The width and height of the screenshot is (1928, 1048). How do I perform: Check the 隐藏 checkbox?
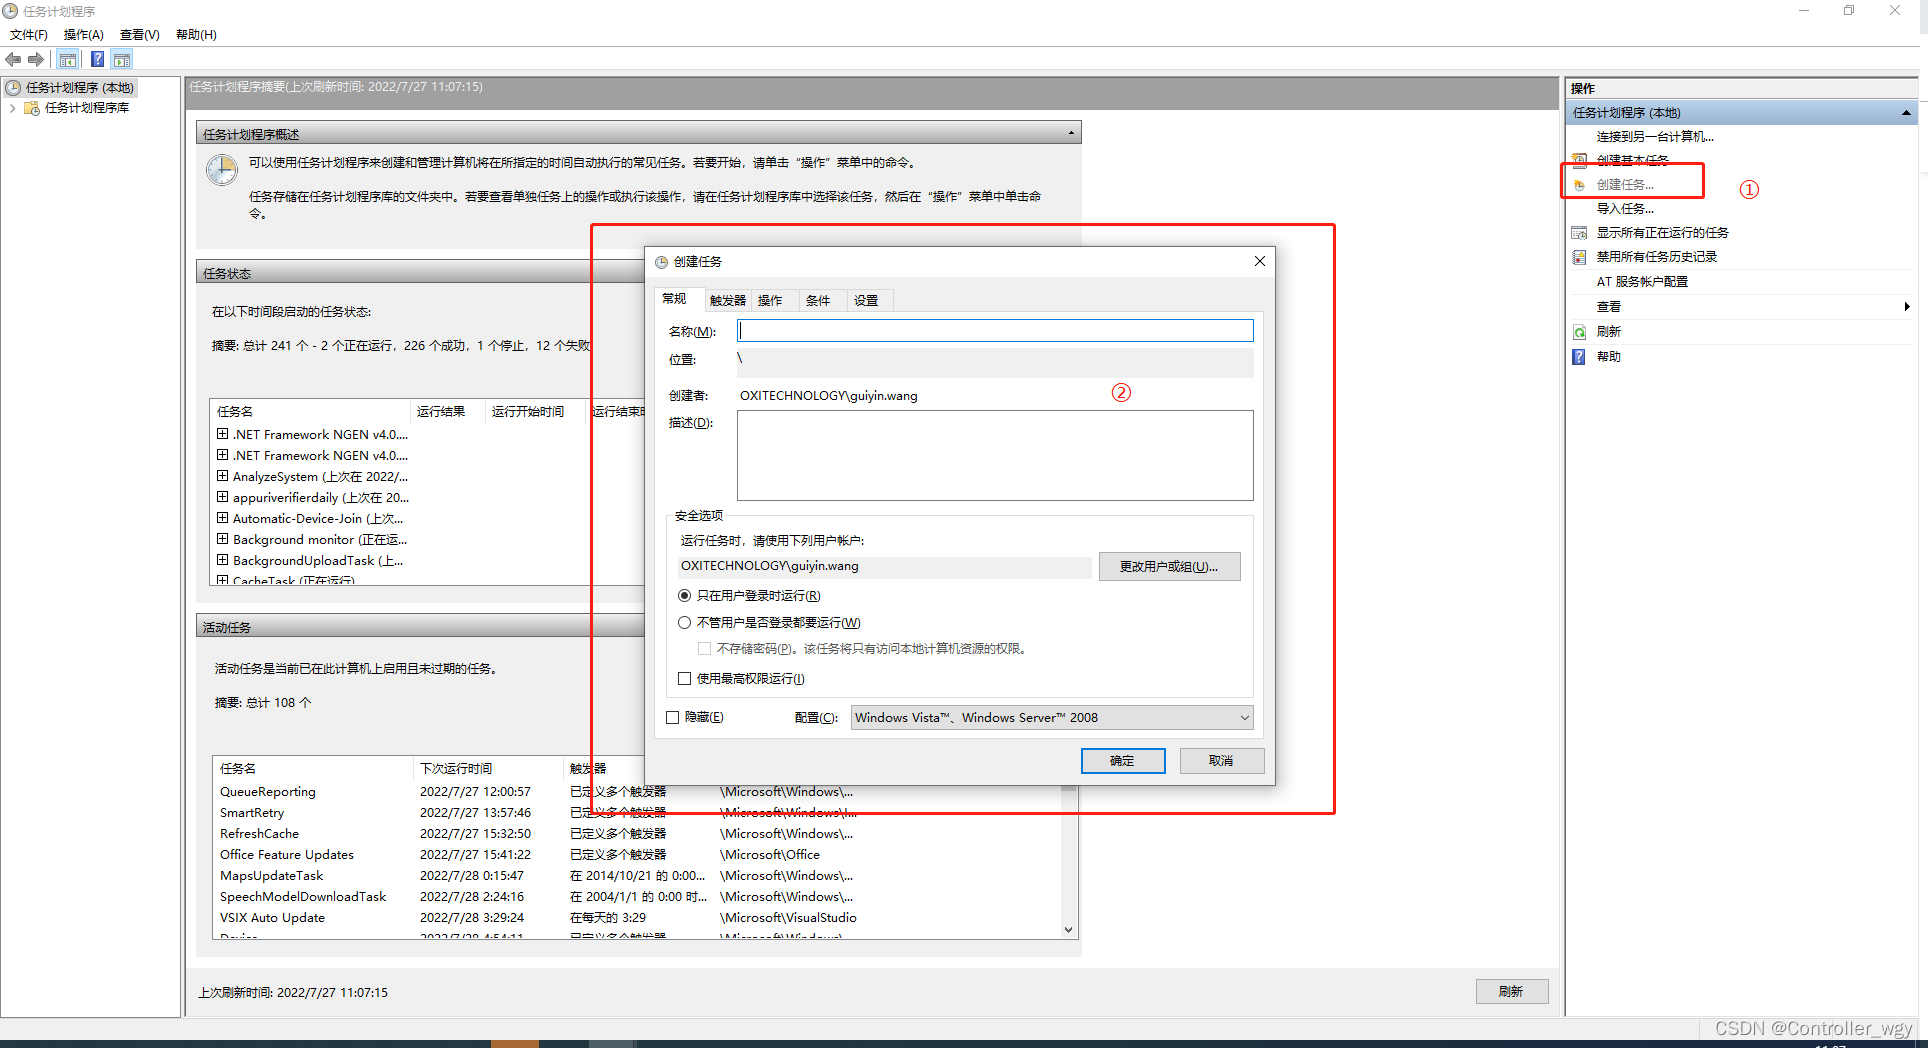[x=672, y=717]
